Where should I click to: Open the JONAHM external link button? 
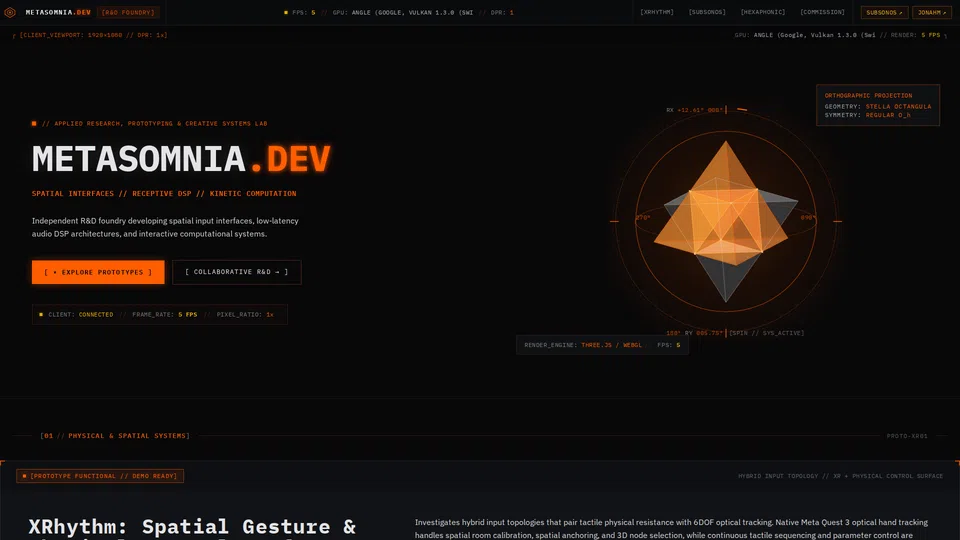932,12
